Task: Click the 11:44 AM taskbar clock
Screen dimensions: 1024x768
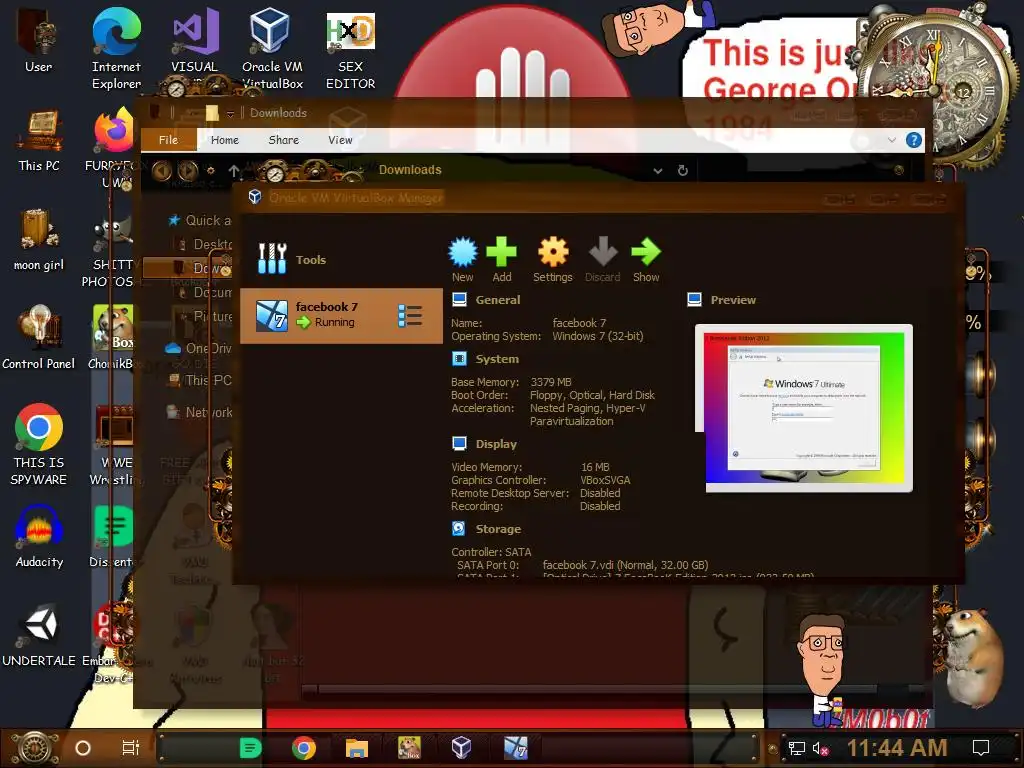Action: pyautogui.click(x=897, y=748)
